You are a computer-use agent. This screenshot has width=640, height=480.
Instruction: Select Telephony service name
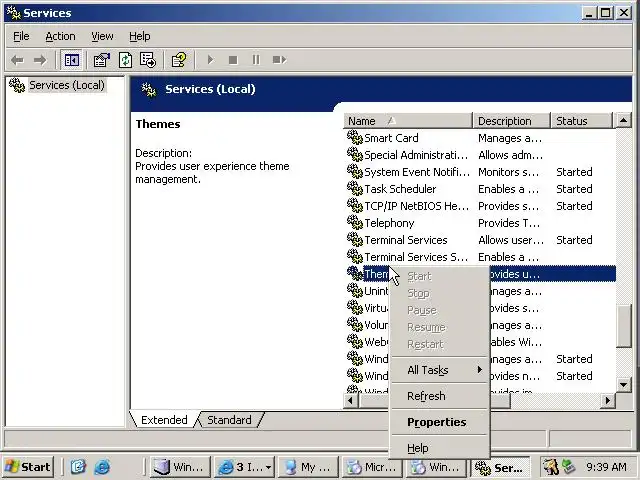(389, 223)
